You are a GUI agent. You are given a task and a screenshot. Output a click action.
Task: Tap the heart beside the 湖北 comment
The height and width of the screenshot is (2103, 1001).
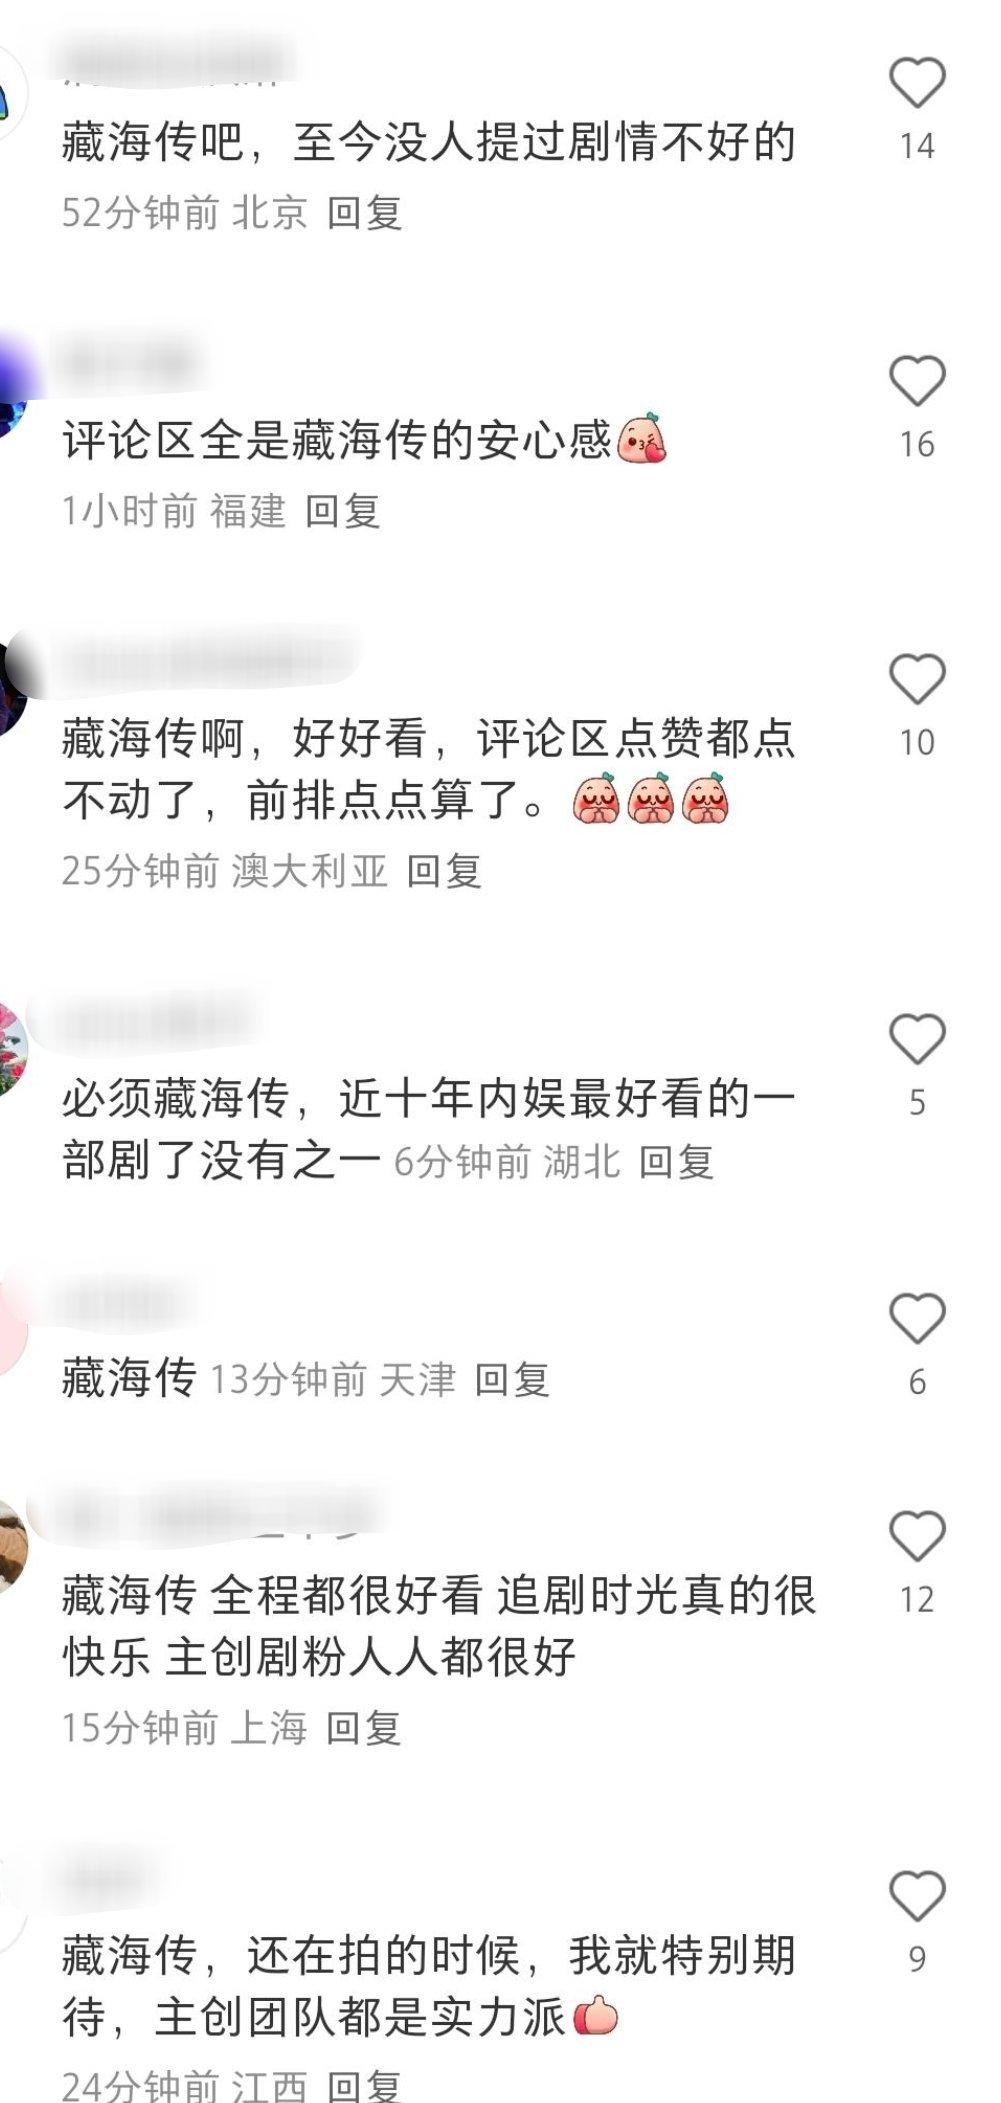[x=917, y=1040]
